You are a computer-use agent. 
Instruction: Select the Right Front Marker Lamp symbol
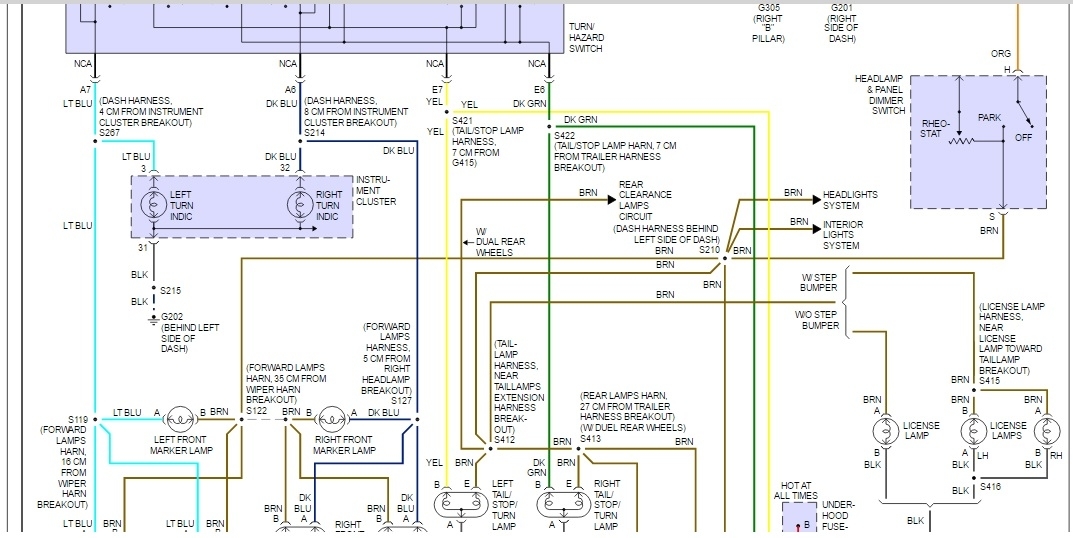335,419
